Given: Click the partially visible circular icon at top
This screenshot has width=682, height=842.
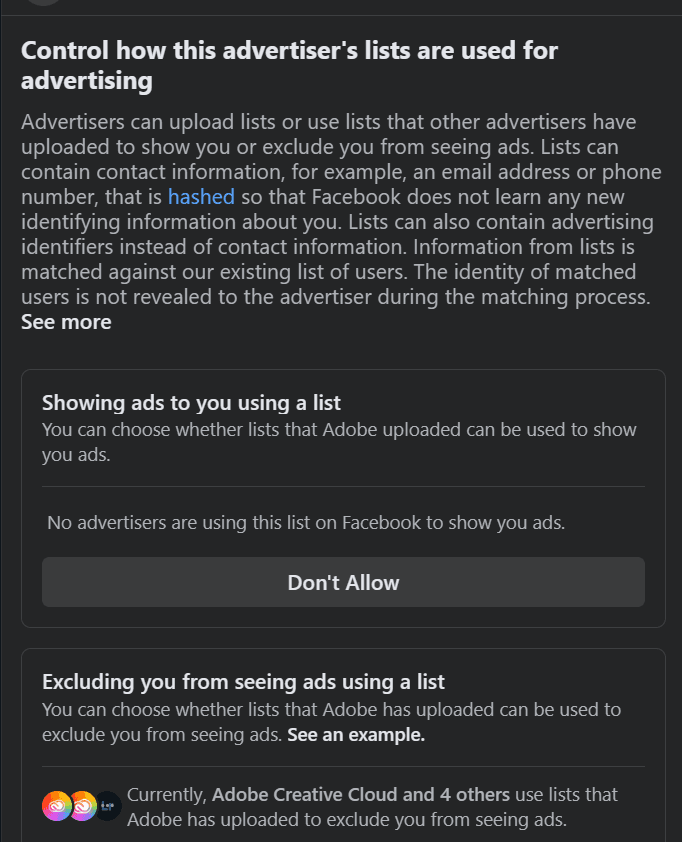Looking at the screenshot, I should click(44, 5).
